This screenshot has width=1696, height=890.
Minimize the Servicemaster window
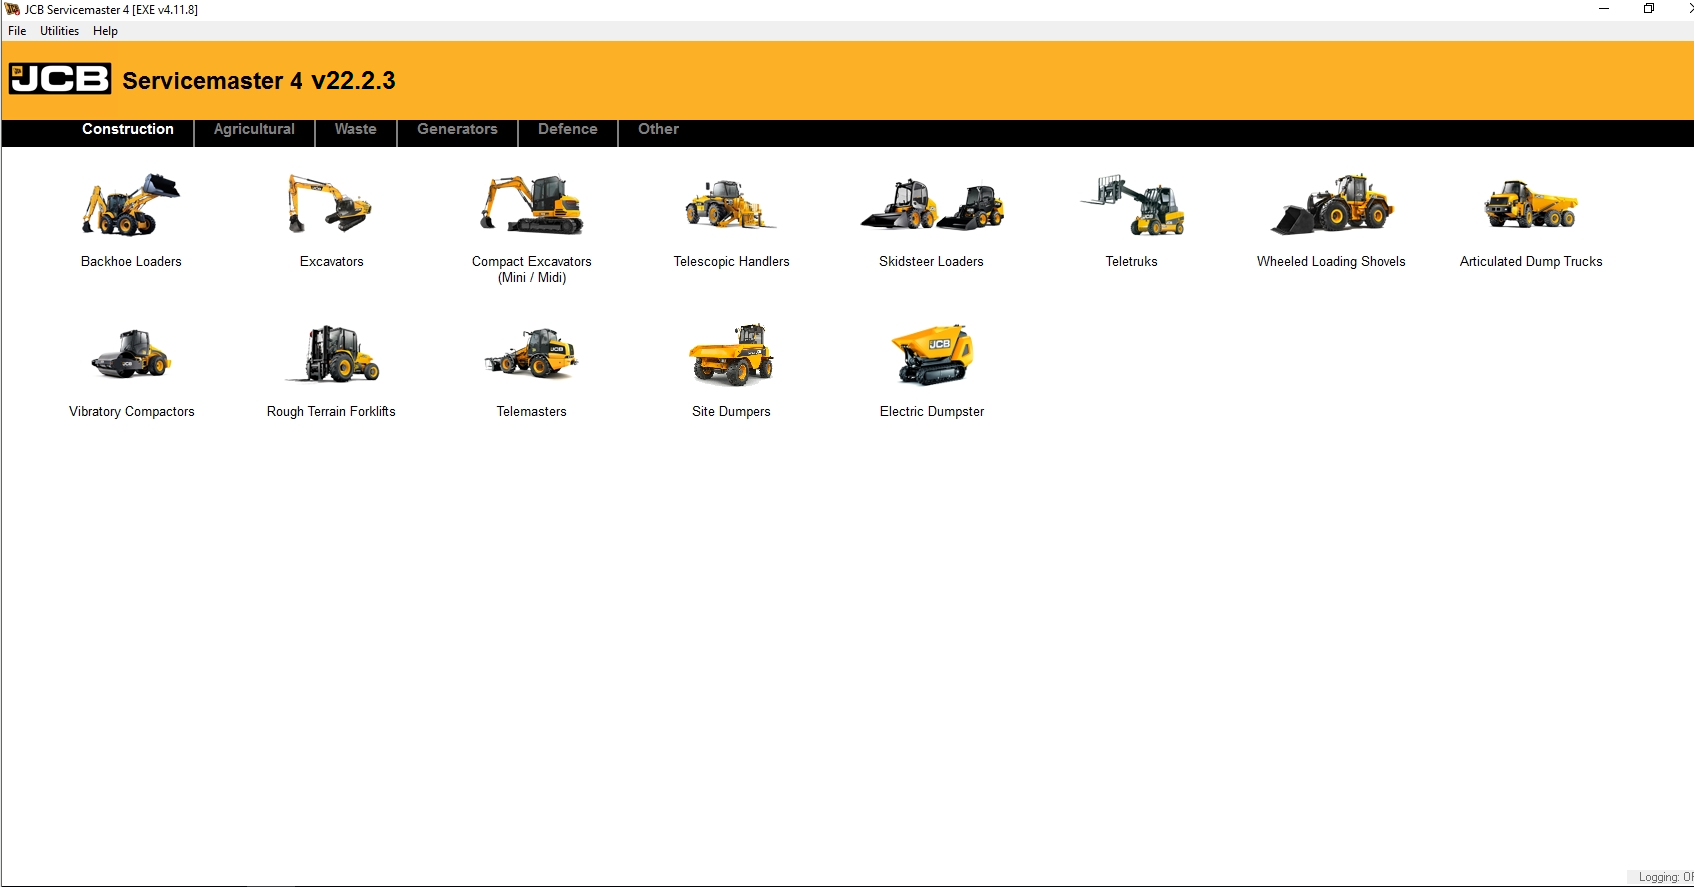coord(1604,9)
